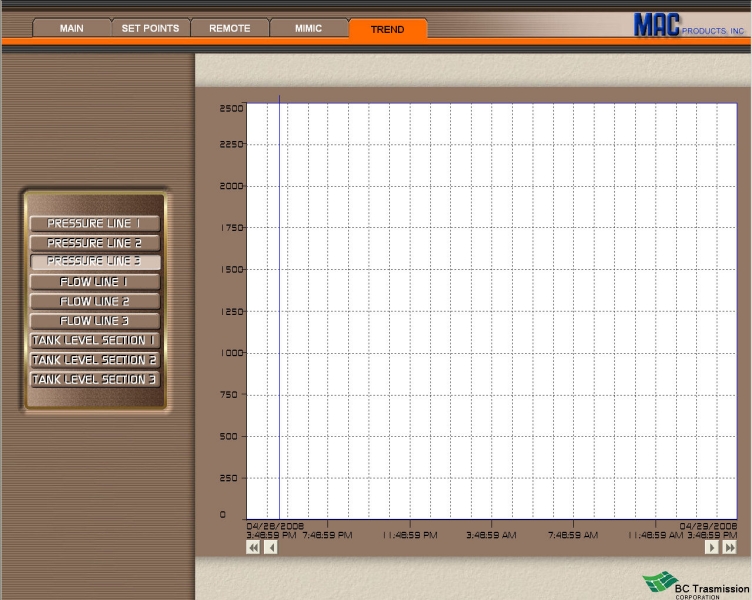The height and width of the screenshot is (600, 752).
Task: Step trend back one interval
Action: click(271, 547)
